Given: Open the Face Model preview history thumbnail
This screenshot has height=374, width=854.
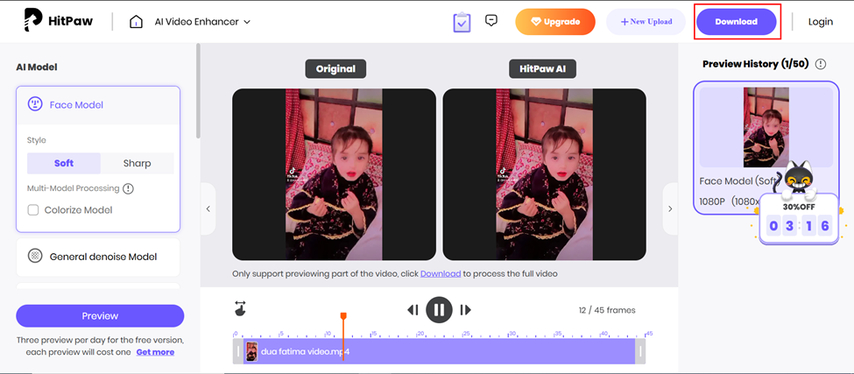Looking at the screenshot, I should tap(766, 127).
